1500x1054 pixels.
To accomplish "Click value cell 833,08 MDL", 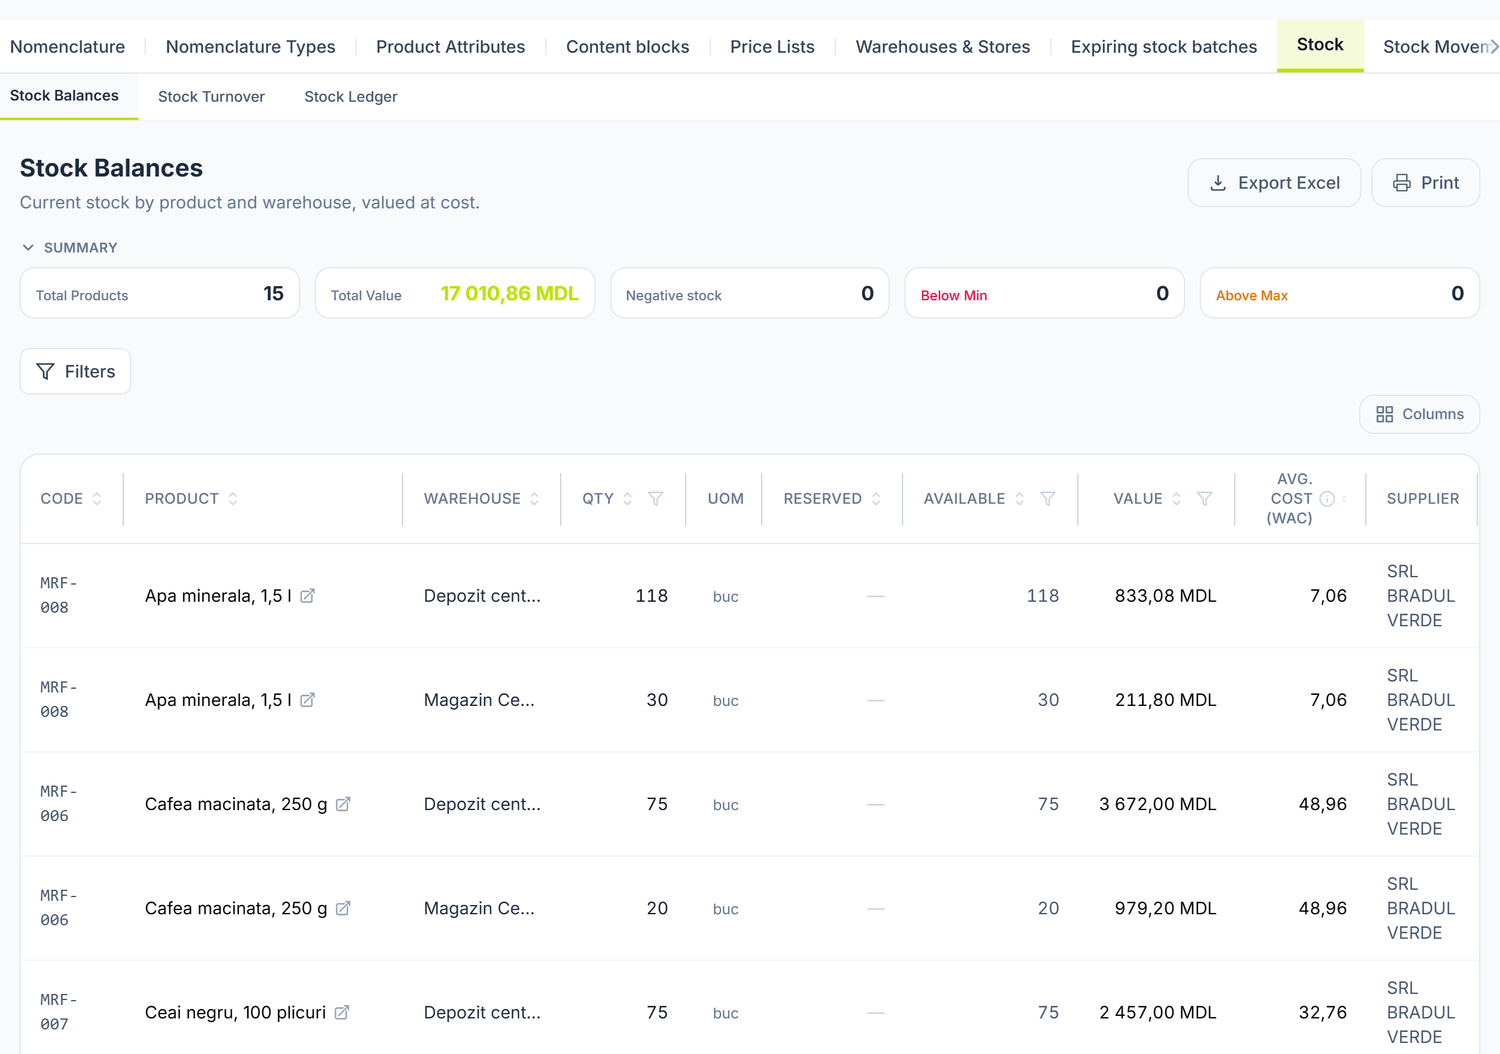I will (x=1166, y=596).
